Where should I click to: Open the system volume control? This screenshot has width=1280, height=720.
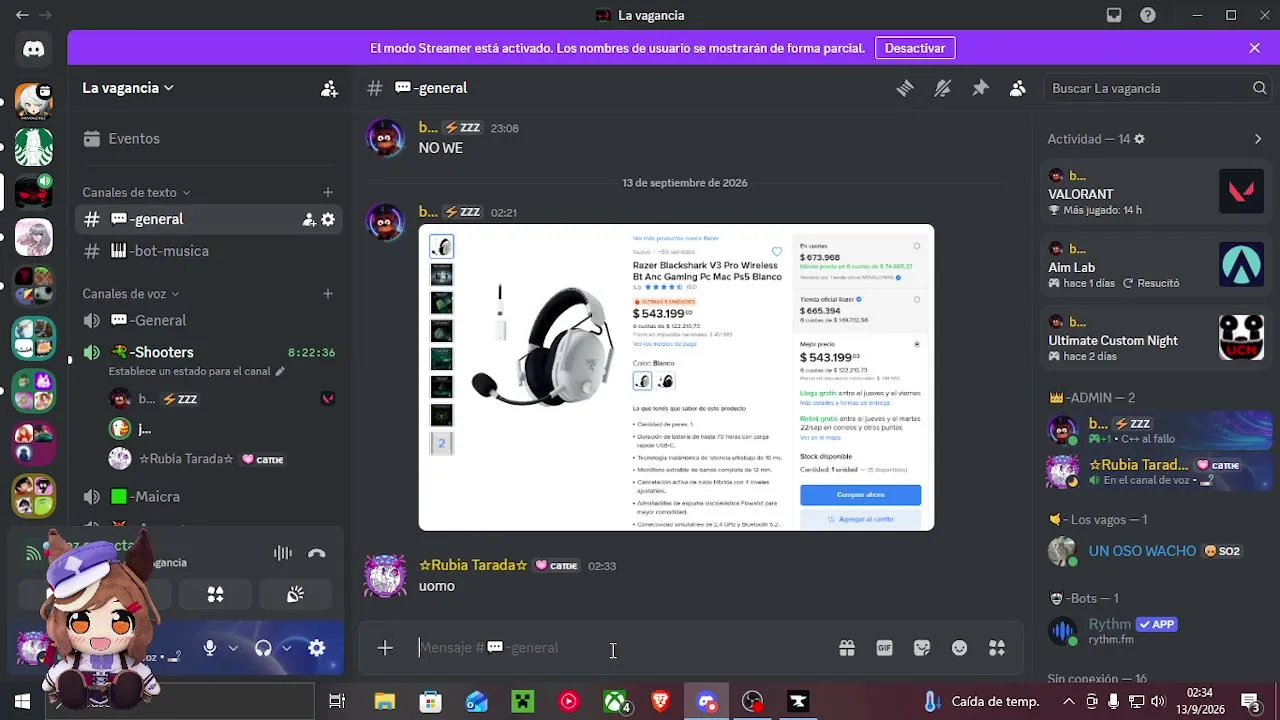1158,701
